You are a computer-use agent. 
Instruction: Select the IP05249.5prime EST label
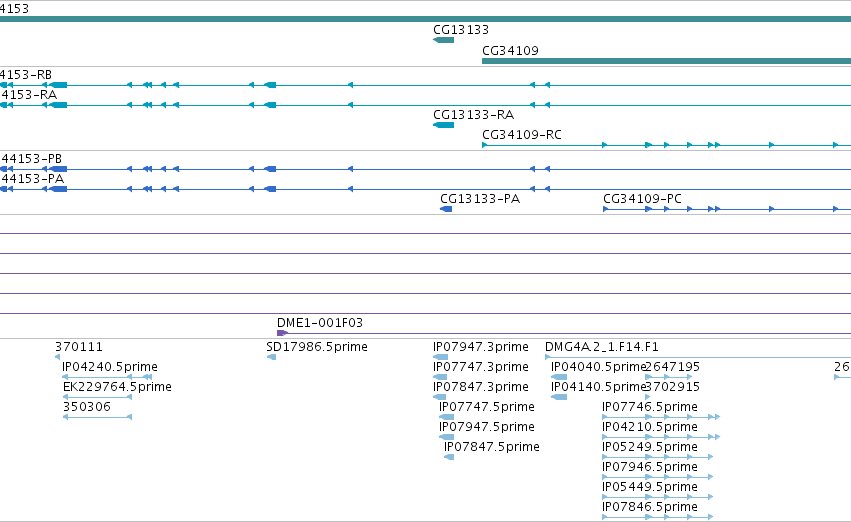coord(650,447)
